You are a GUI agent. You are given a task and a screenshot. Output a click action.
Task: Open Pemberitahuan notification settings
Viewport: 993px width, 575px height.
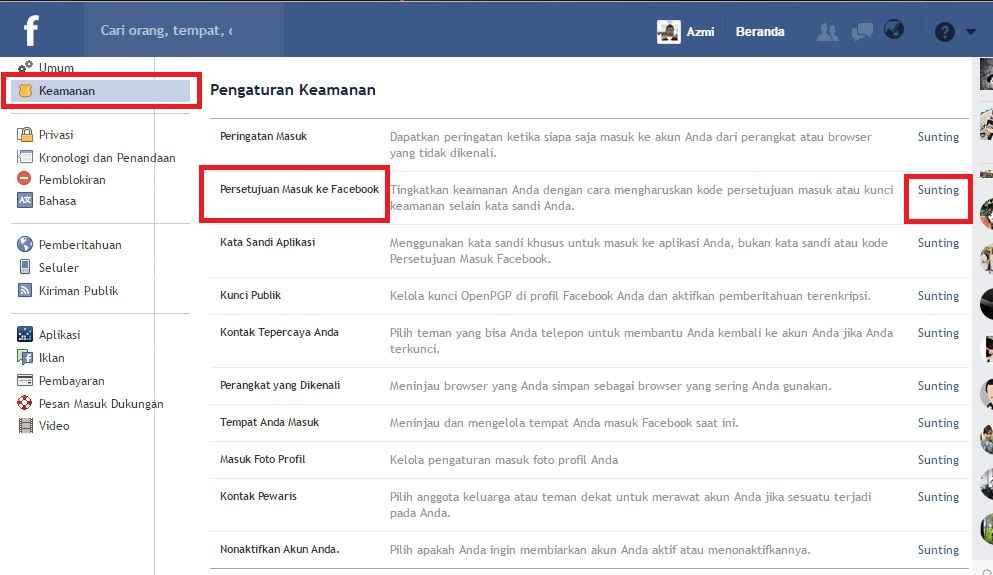pyautogui.click(x=80, y=245)
